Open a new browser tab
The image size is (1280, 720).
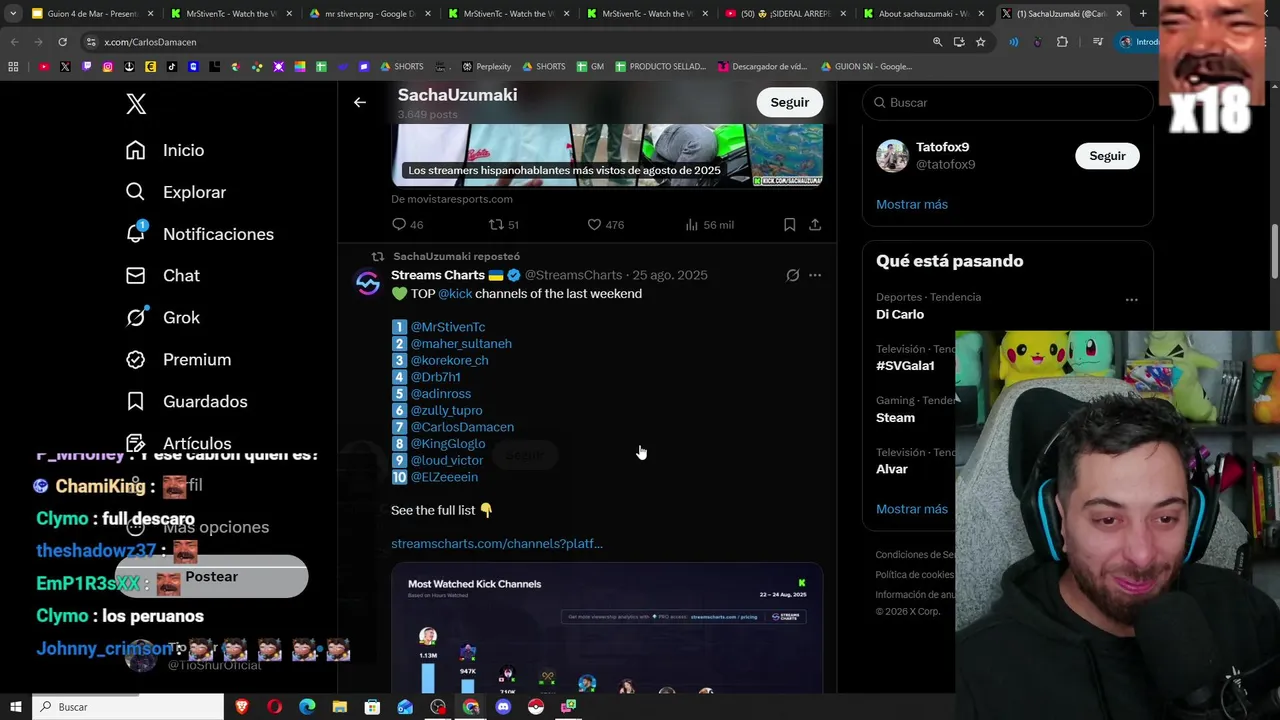1143,14
